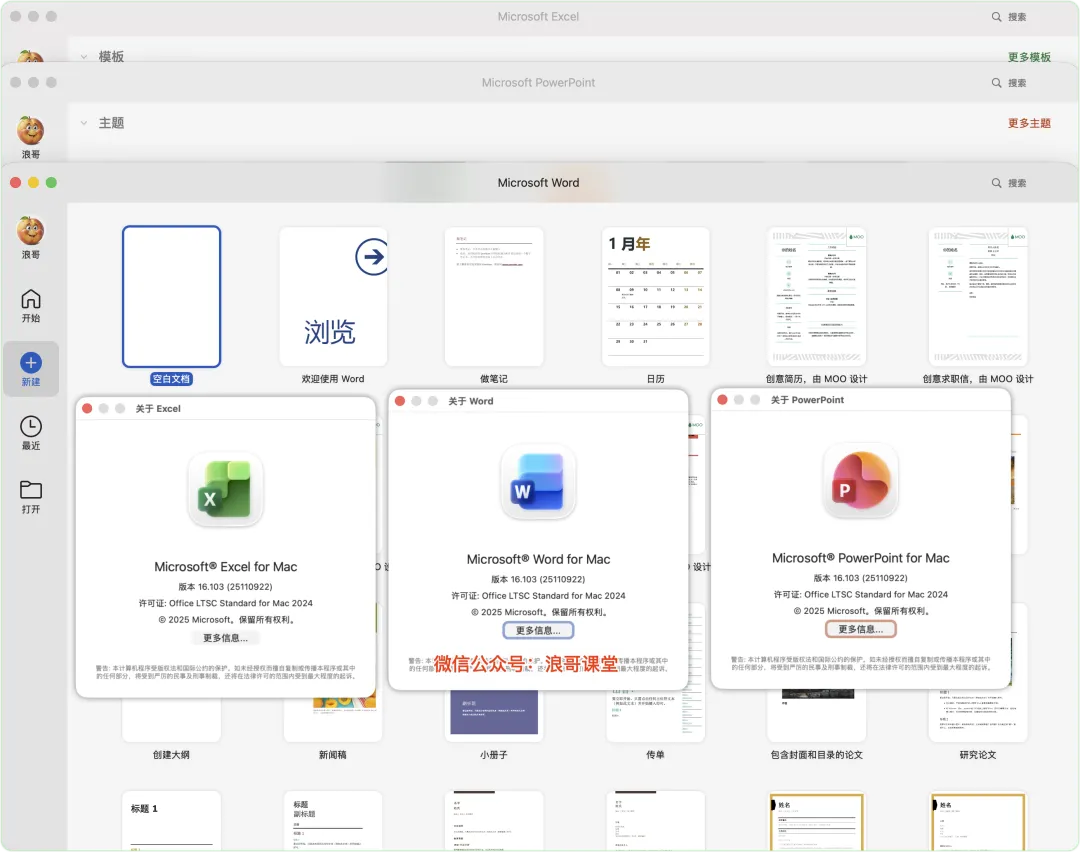Image resolution: width=1080 pixels, height=852 pixels.
Task: Click the 包含封面和目录的论文 template label
Action: click(816, 755)
